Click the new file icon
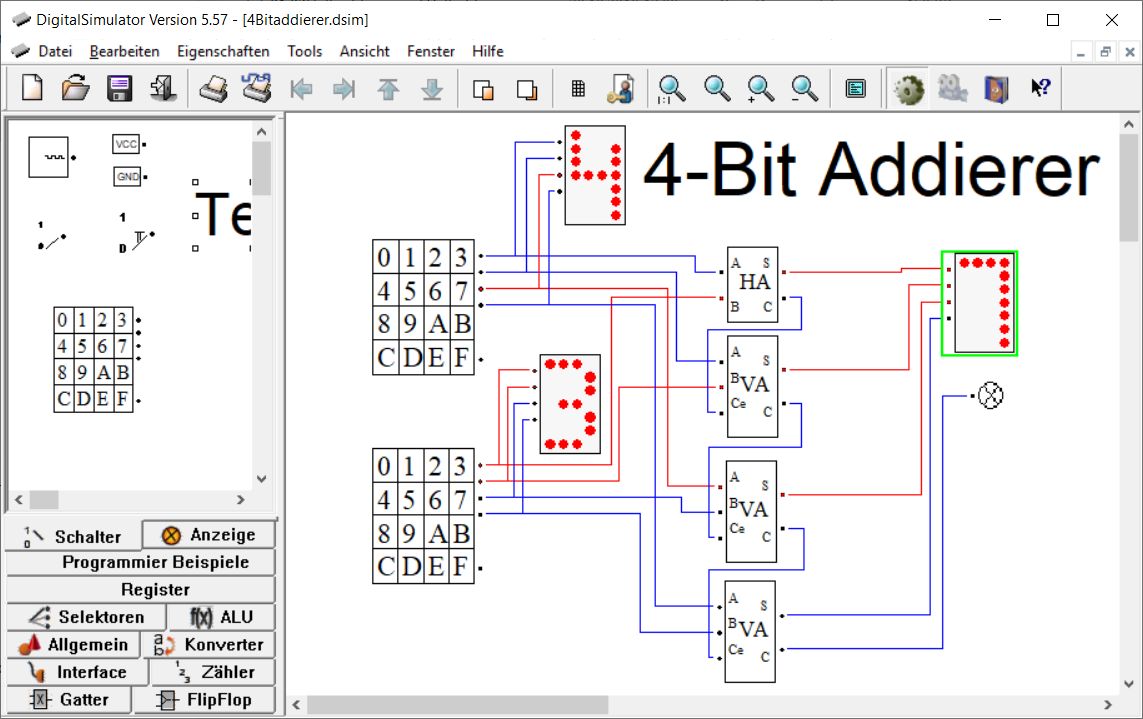 pos(32,89)
